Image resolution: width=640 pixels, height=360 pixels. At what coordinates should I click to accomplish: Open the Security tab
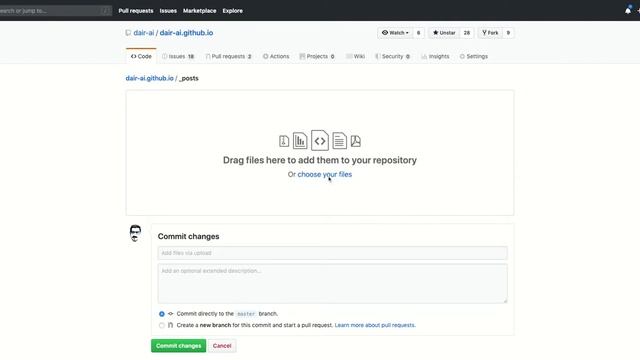point(392,56)
